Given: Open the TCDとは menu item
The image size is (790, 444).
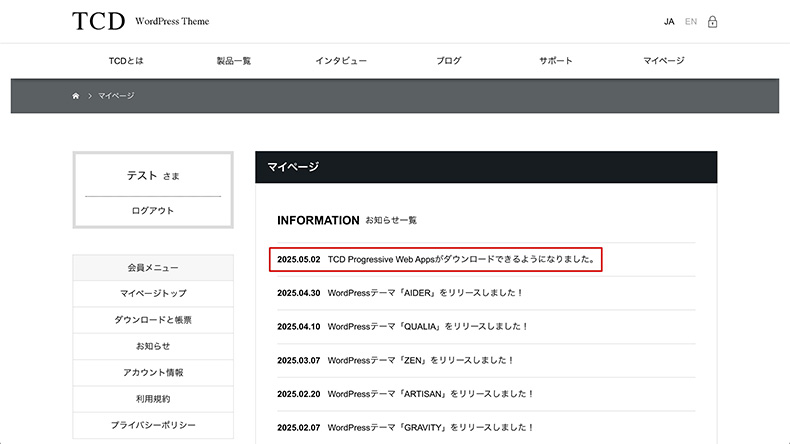Looking at the screenshot, I should (x=126, y=60).
